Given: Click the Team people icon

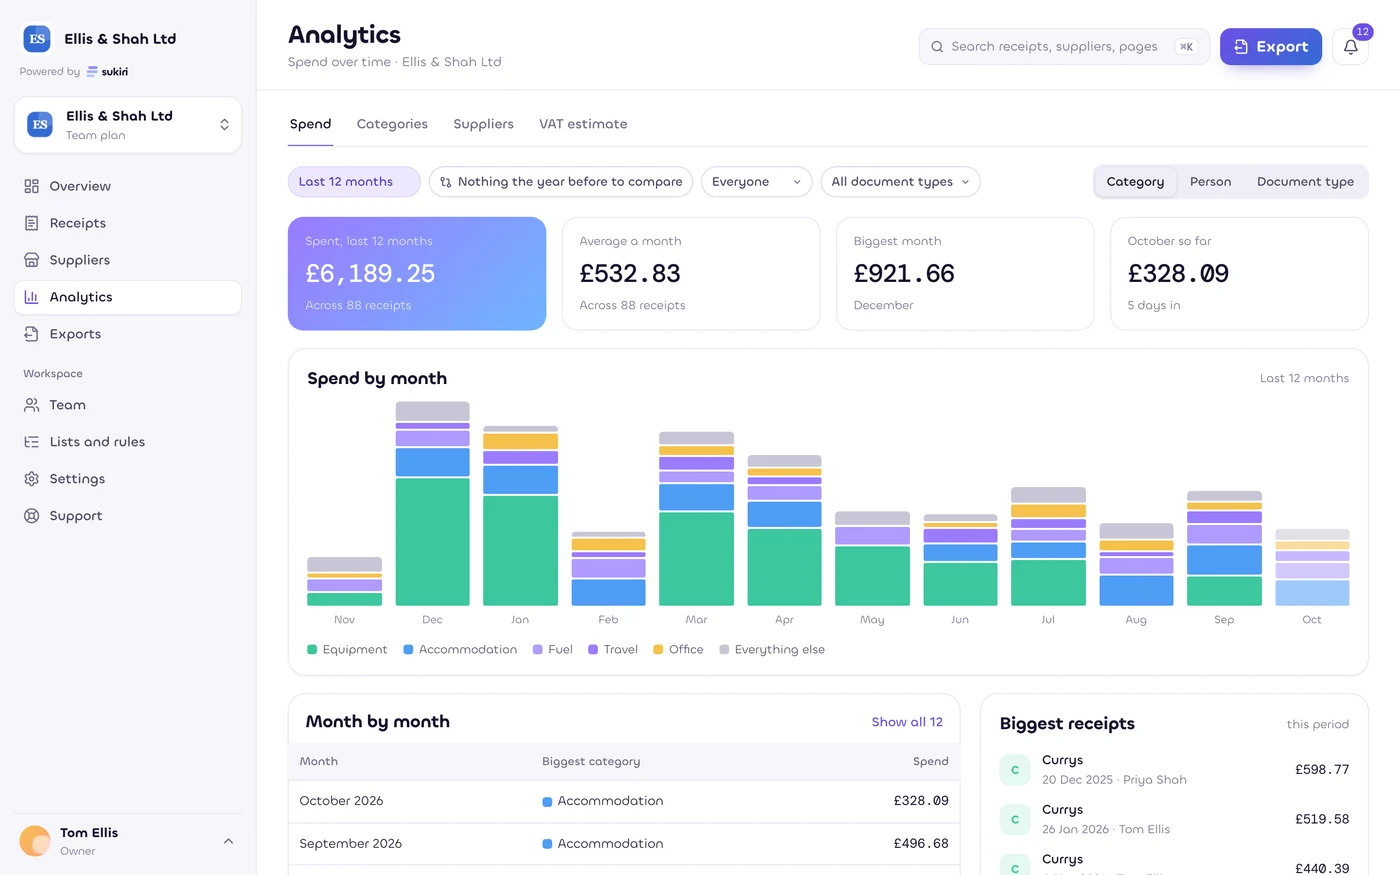Looking at the screenshot, I should [32, 405].
